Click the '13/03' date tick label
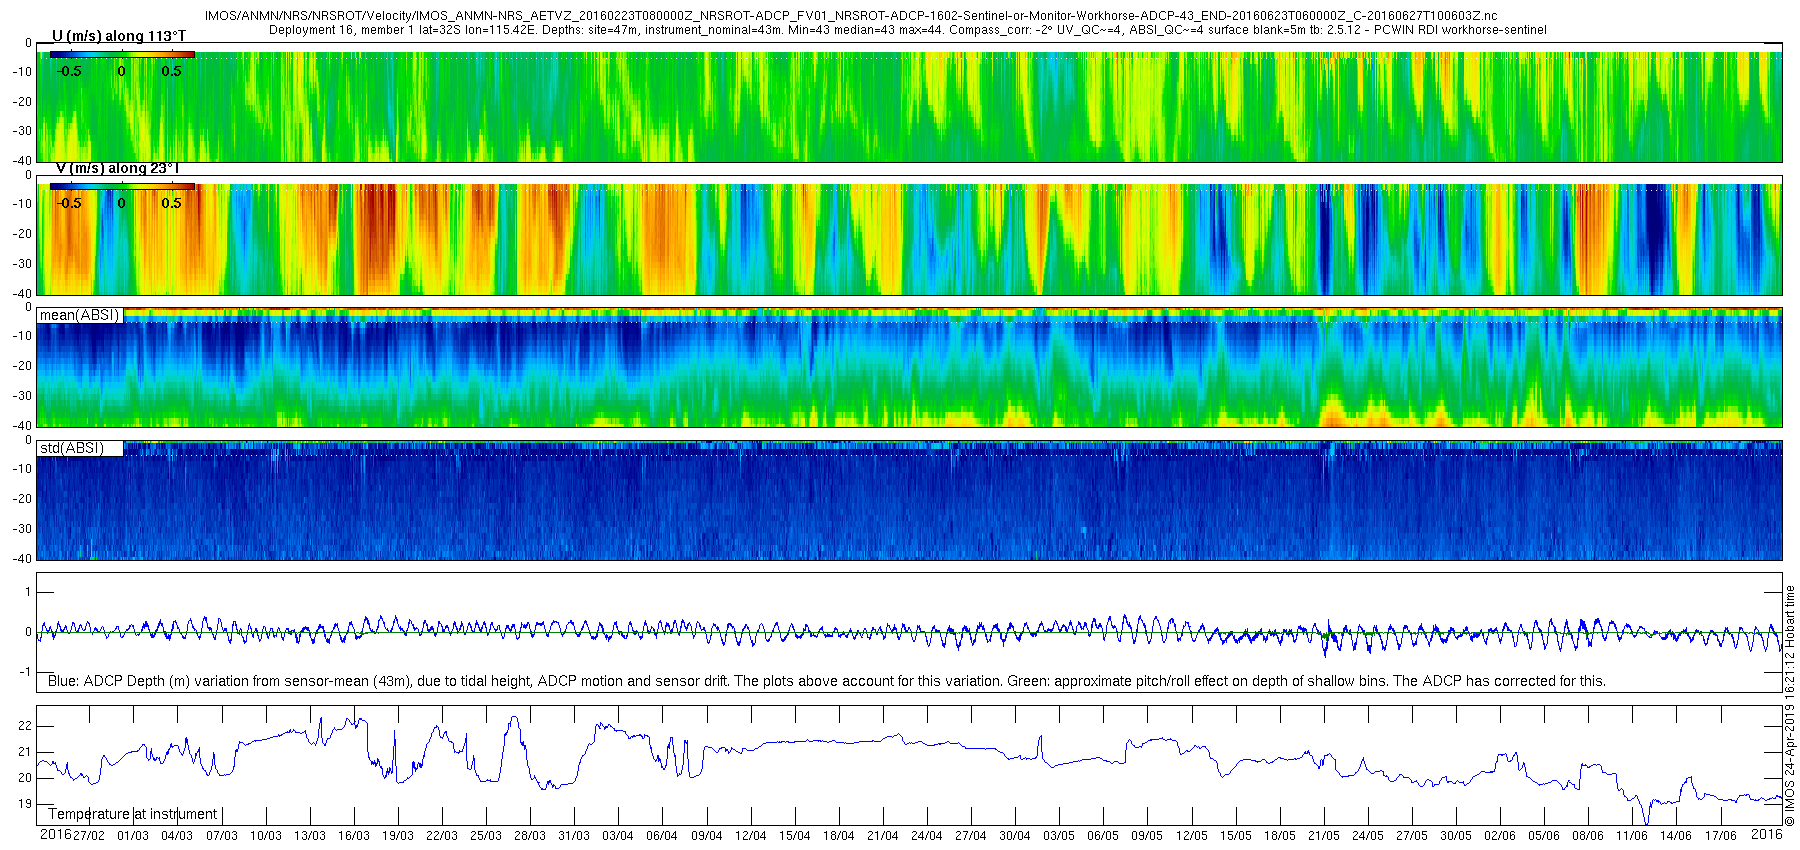This screenshot has height=850, width=1800. (310, 836)
